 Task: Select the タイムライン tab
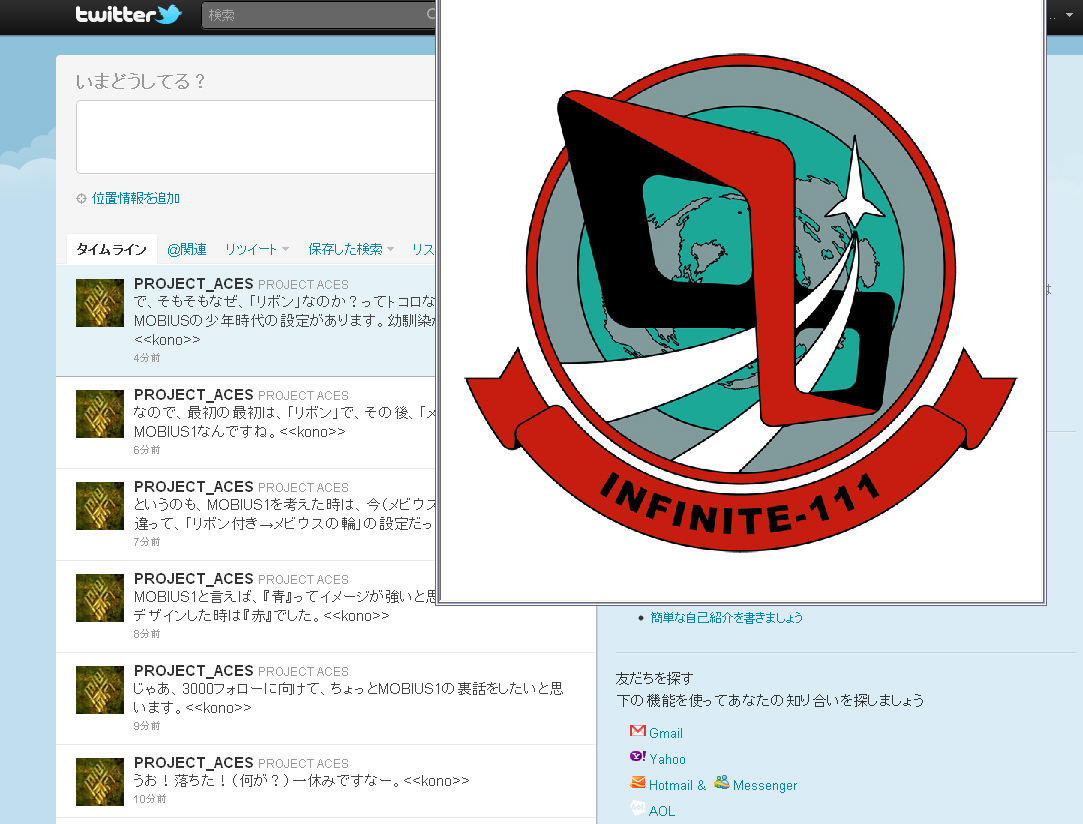[111, 249]
